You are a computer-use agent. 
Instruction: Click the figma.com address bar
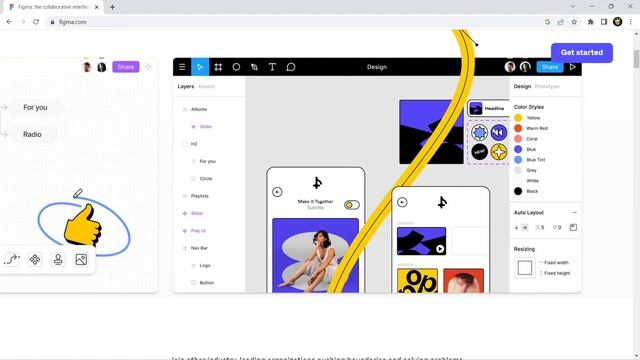click(294, 22)
